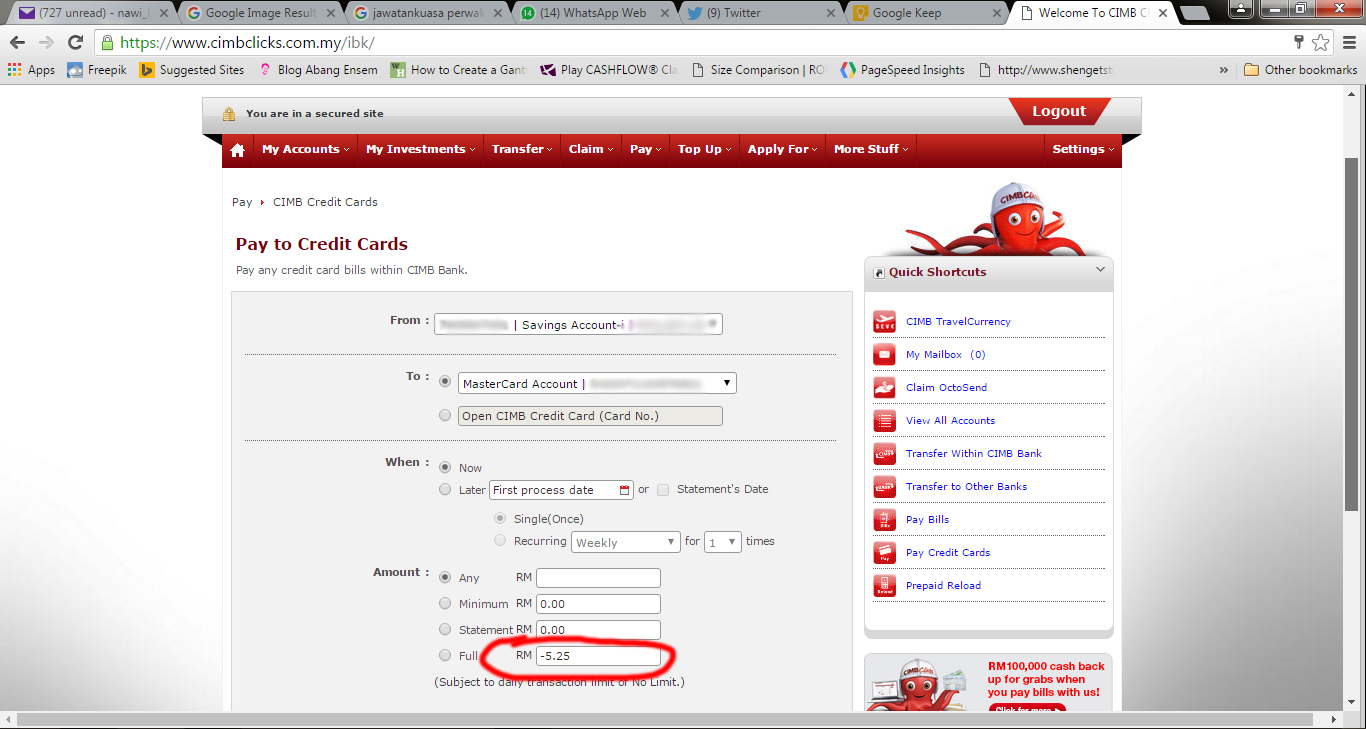
Task: Open the PageSpeed Insights bookmark
Action: coord(903,70)
